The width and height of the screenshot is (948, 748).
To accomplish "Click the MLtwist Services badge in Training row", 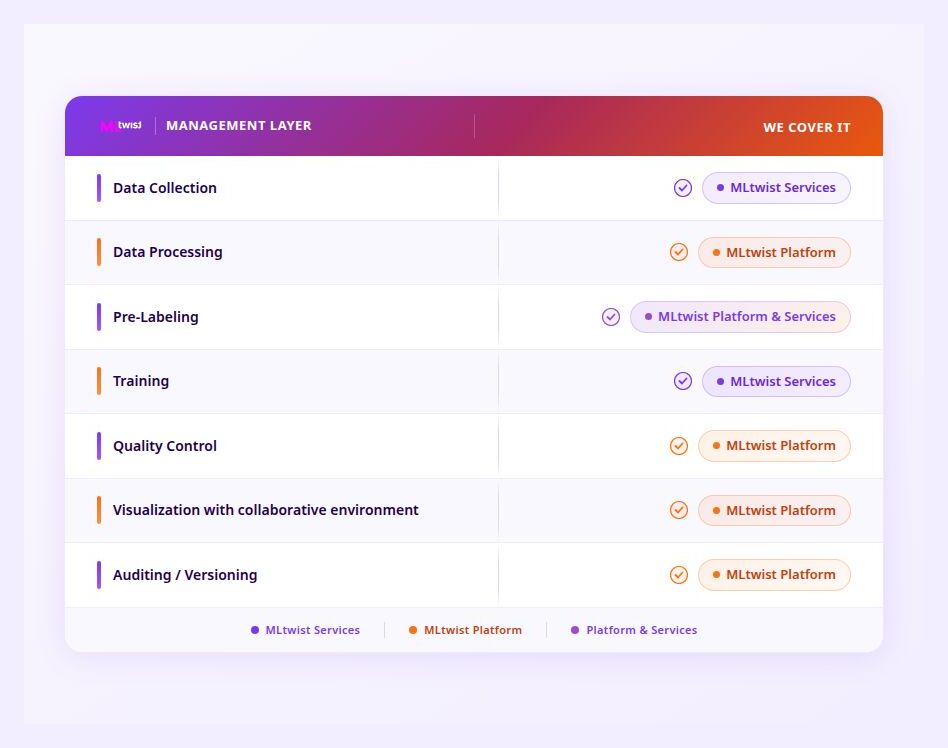I will click(x=776, y=381).
